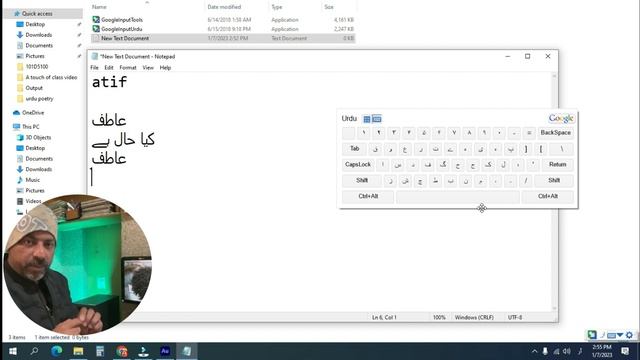640x360 pixels.
Task: Click Return key on virtual keyboard
Action: pyautogui.click(x=558, y=164)
